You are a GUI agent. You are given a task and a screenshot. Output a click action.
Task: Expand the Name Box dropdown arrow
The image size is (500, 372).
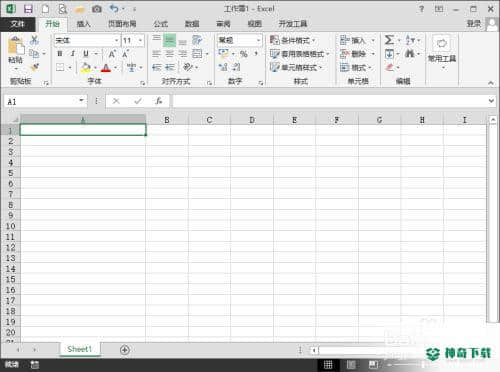[x=81, y=101]
